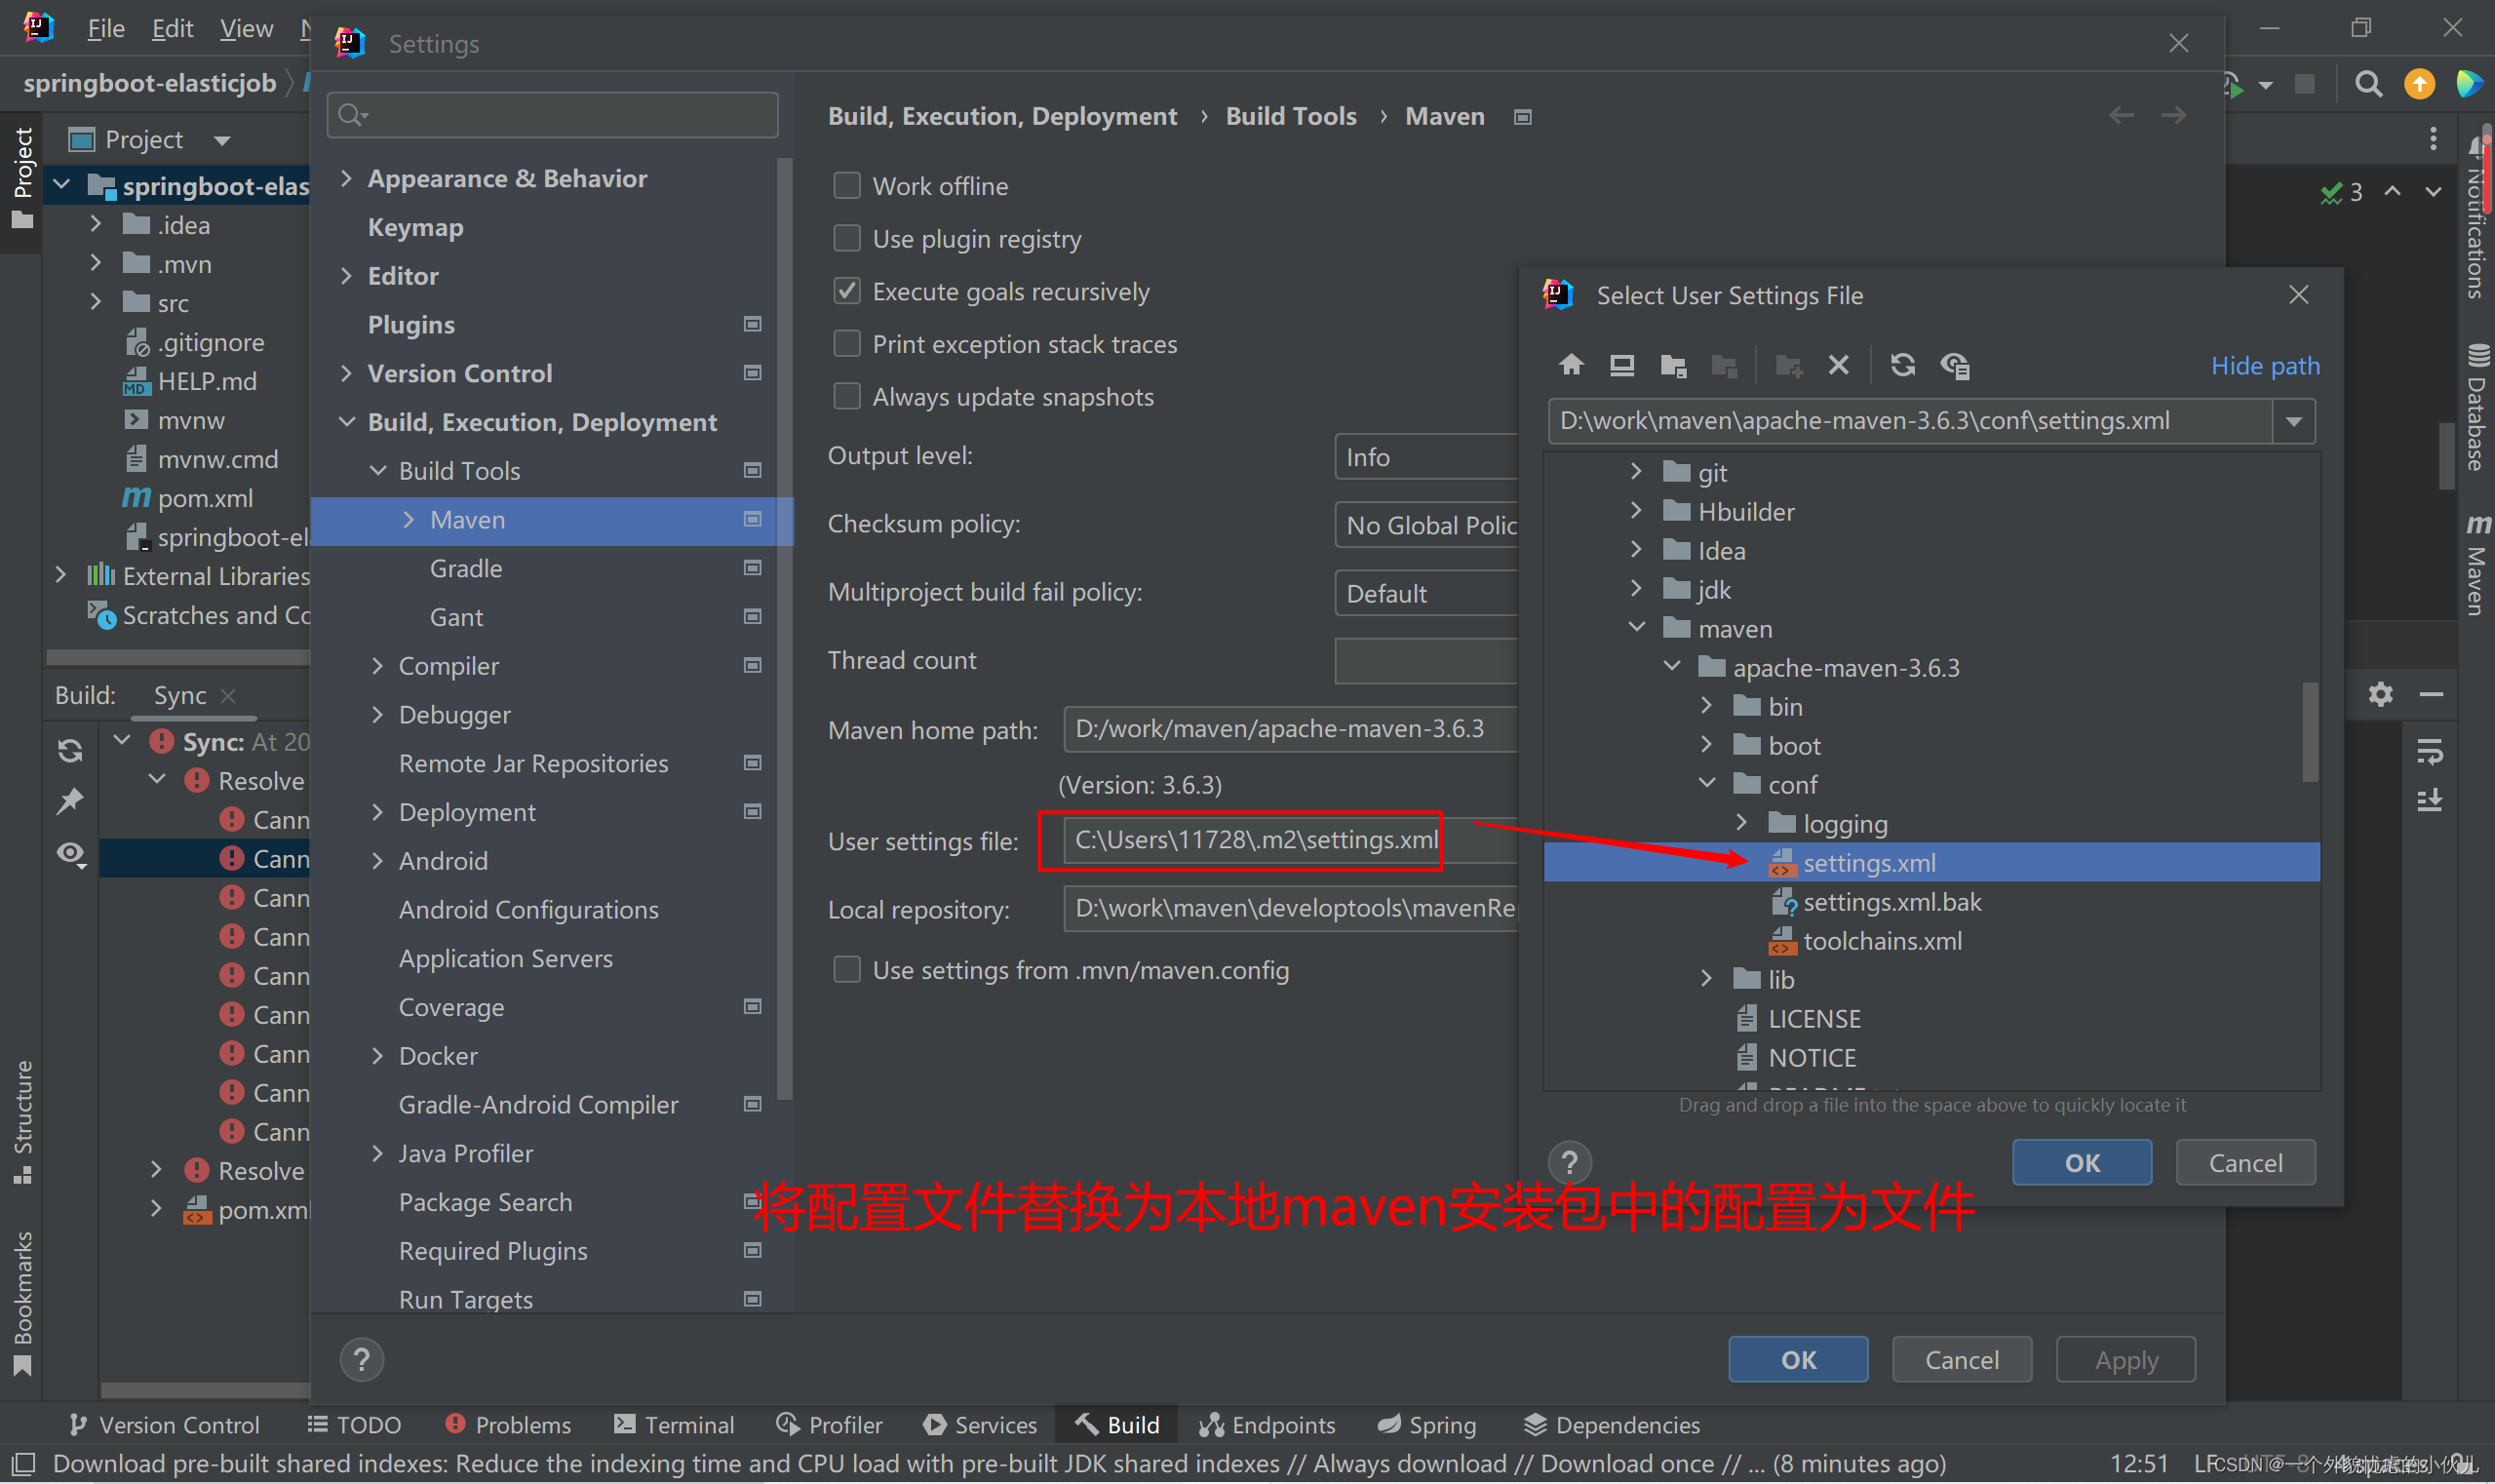Jump to project directory in file chooser
Image resolution: width=2495 pixels, height=1484 pixels.
coord(1674,365)
